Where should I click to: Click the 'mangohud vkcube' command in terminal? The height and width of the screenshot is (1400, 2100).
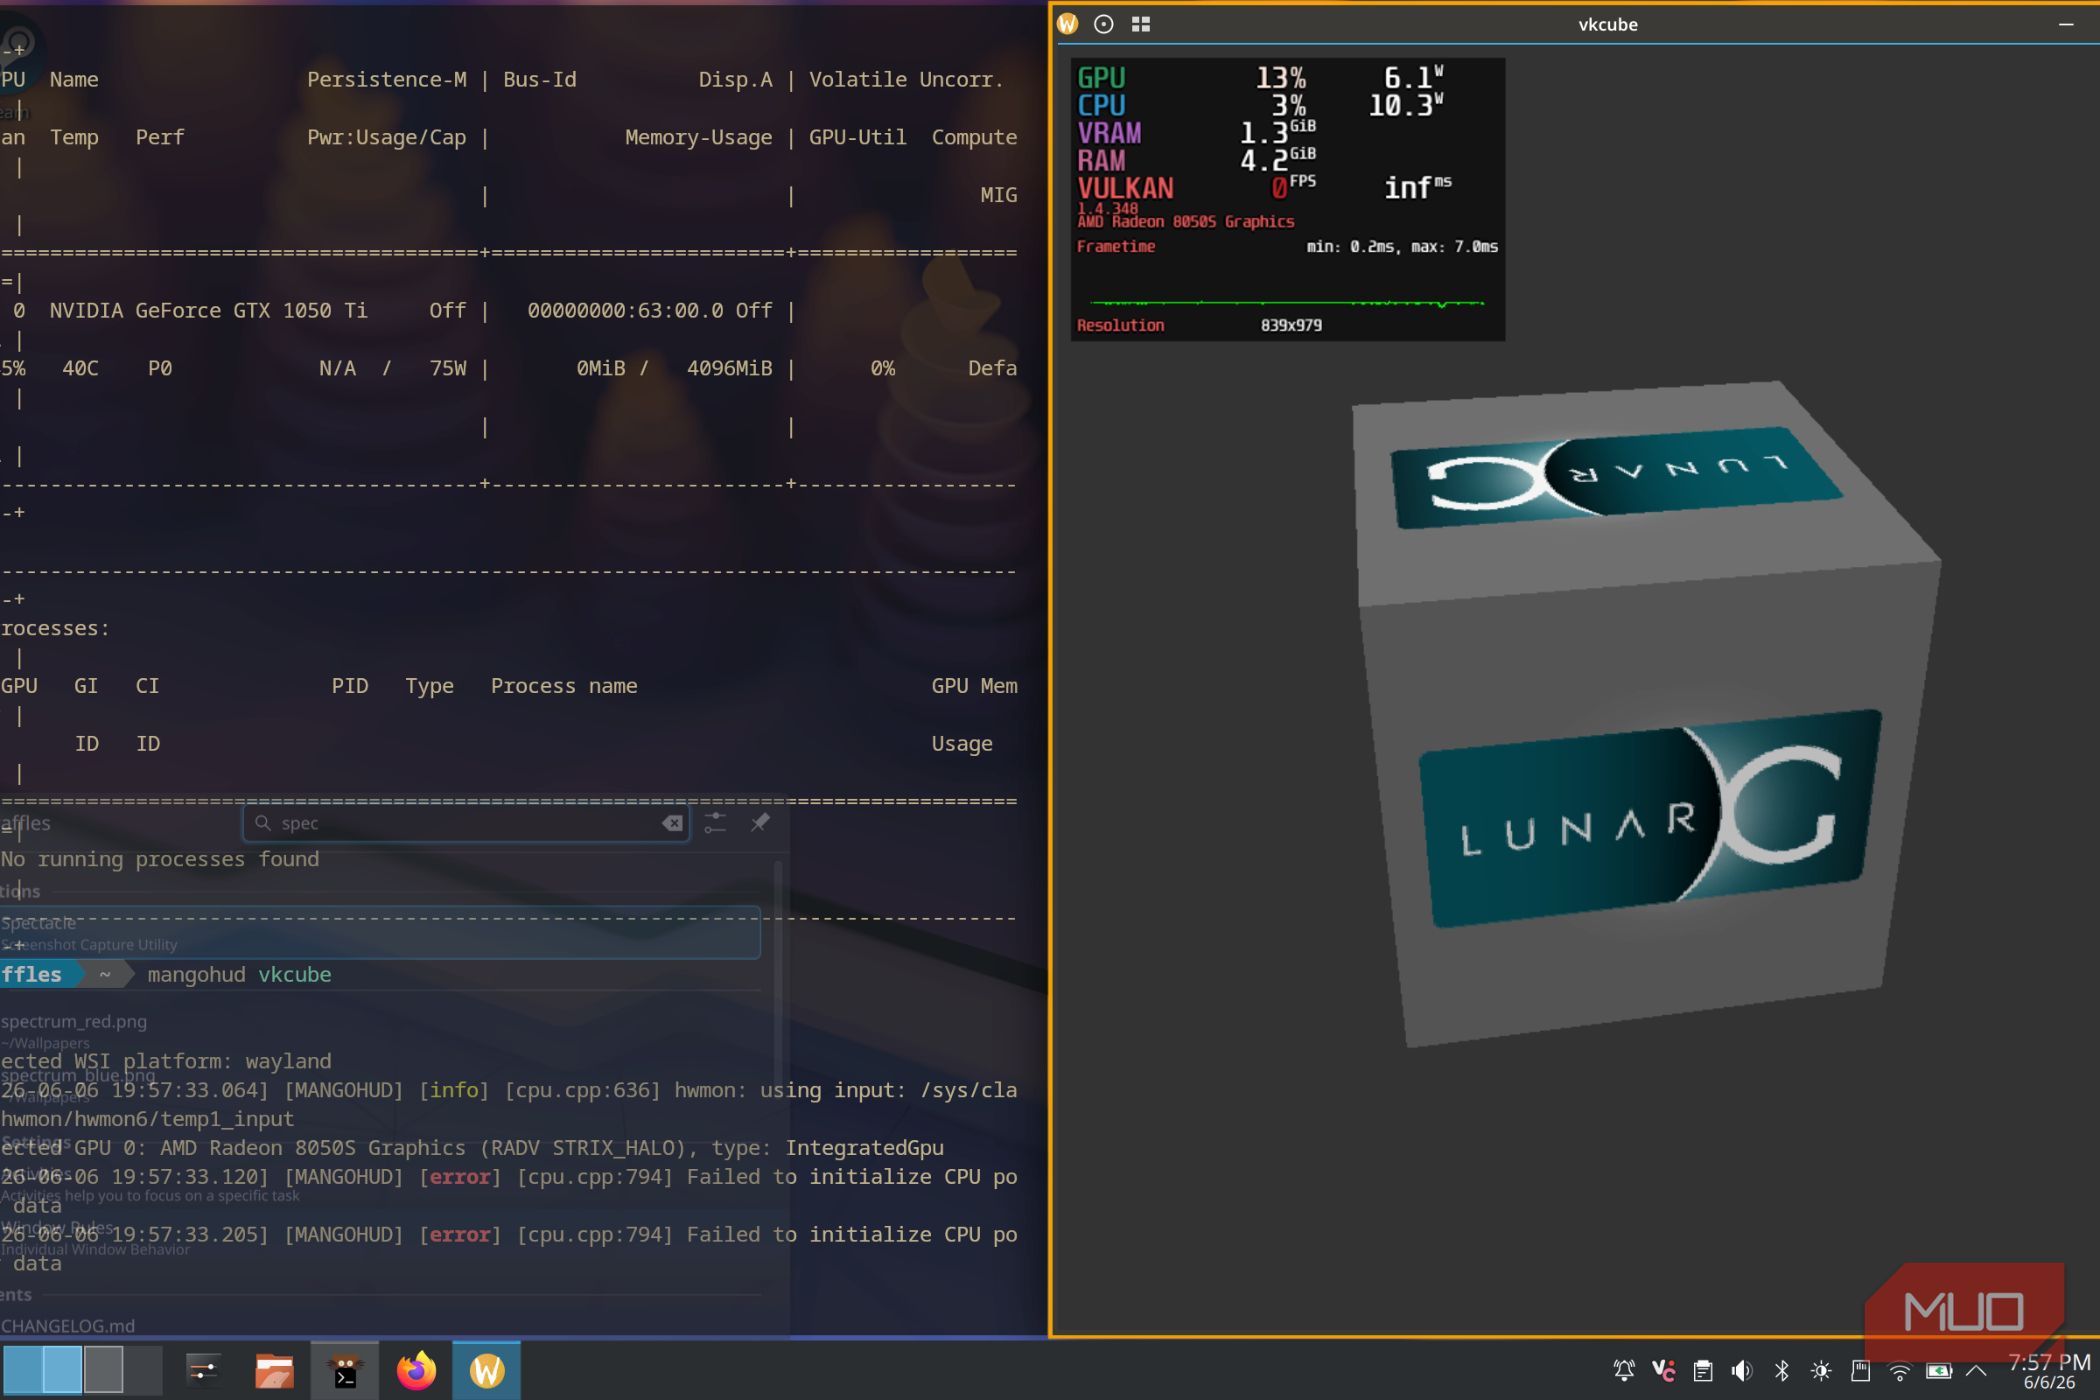click(239, 974)
